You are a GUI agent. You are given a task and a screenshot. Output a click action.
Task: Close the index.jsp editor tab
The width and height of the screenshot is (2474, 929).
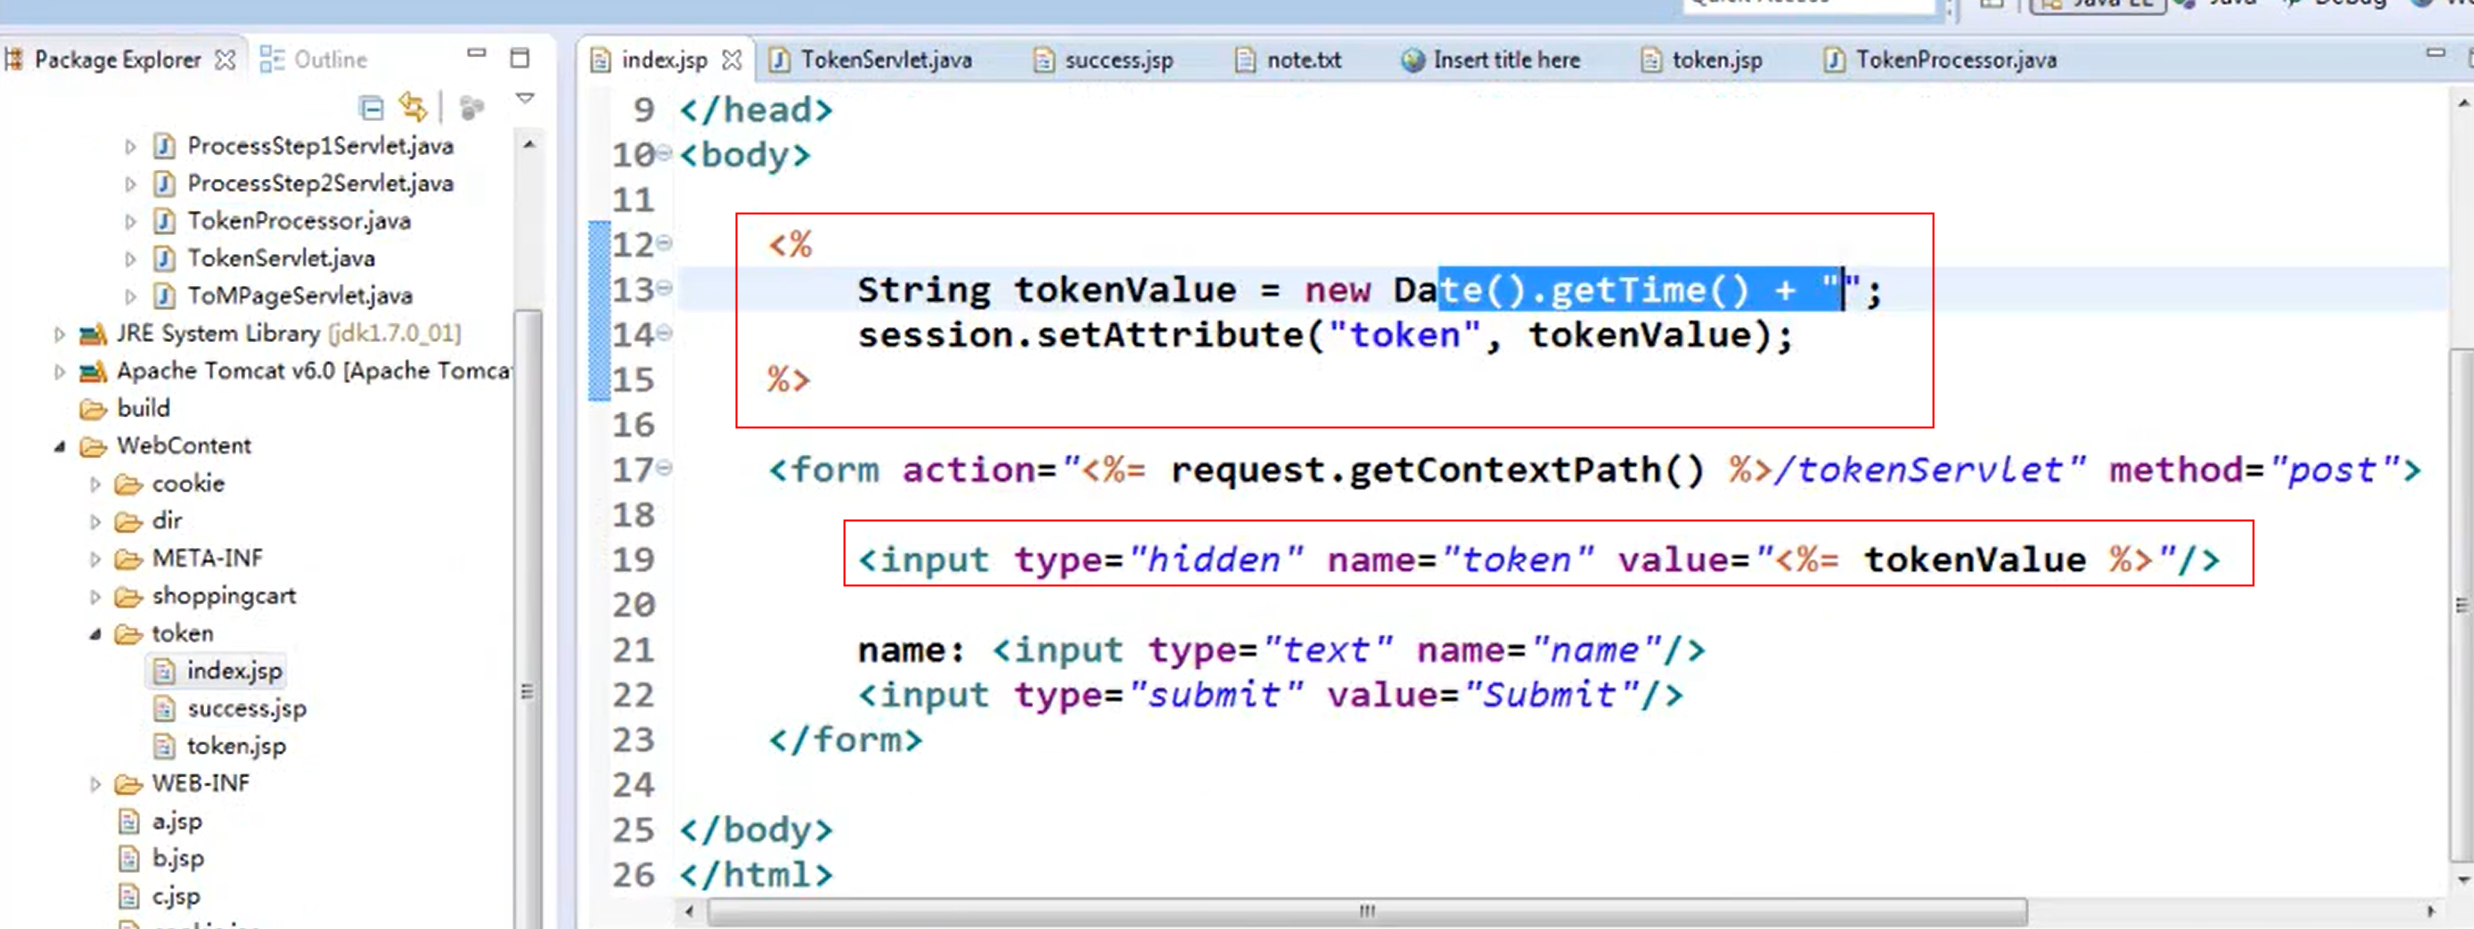[732, 60]
